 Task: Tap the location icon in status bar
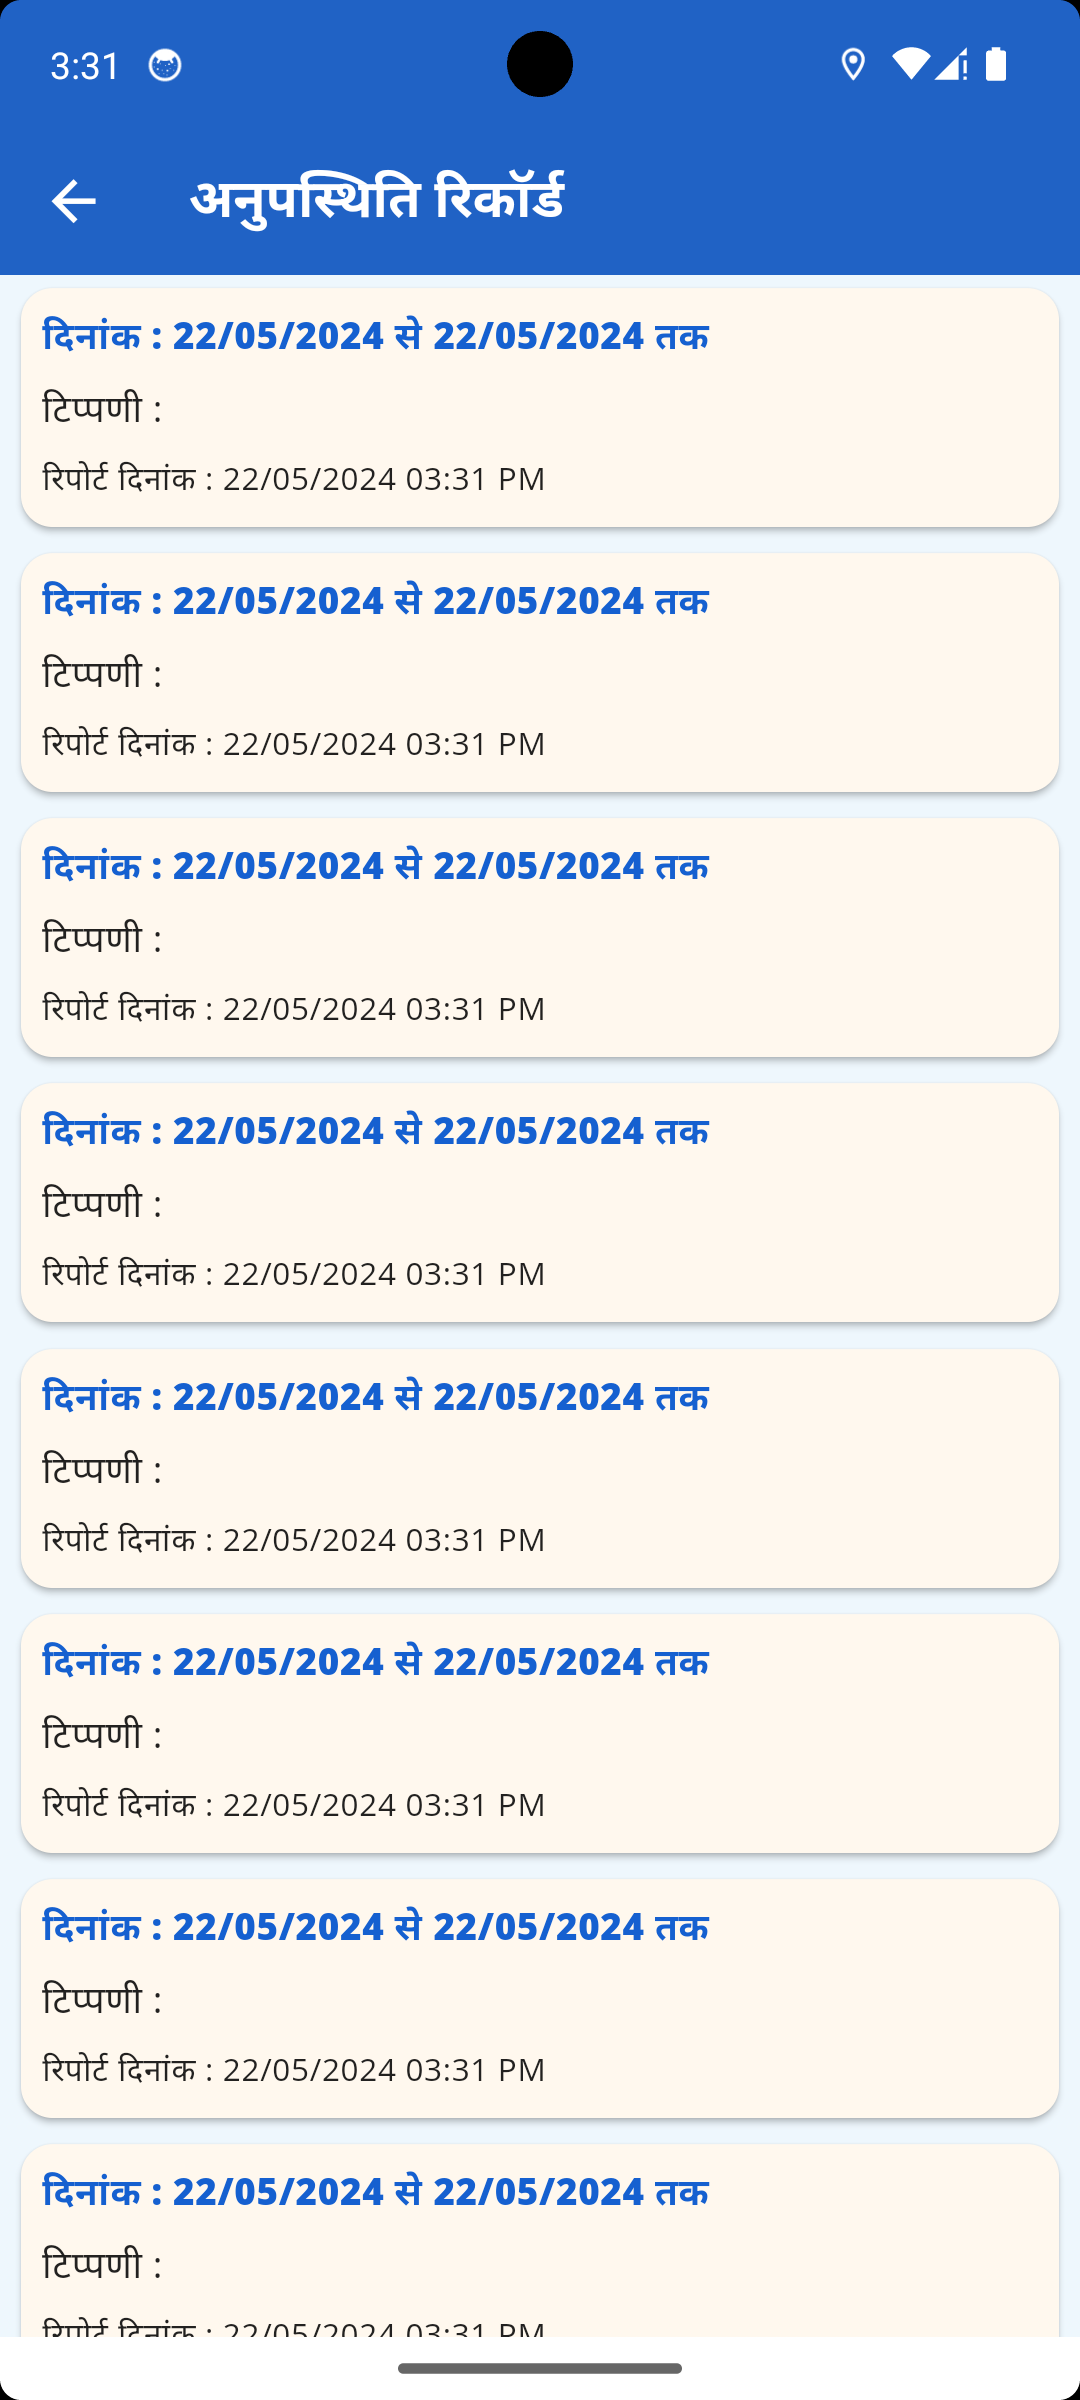coord(853,65)
